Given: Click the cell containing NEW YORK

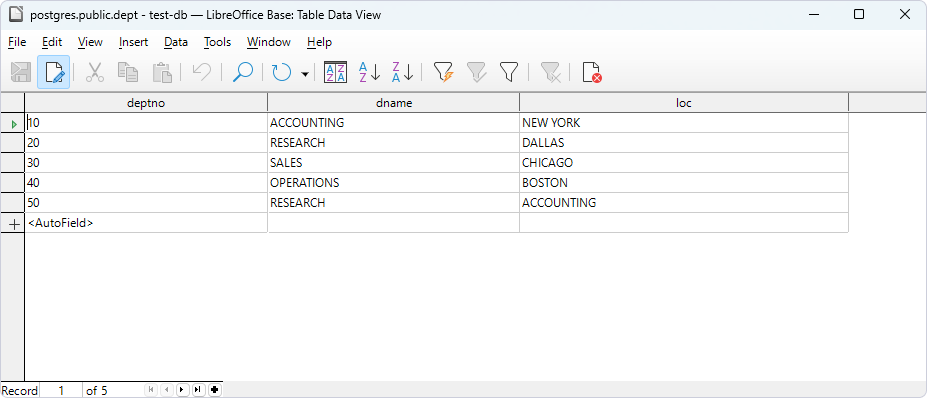Looking at the screenshot, I should coord(684,123).
